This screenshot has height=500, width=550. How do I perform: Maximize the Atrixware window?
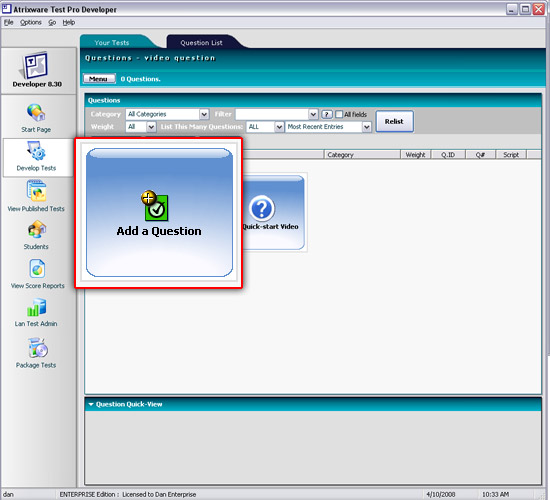click(x=525, y=9)
